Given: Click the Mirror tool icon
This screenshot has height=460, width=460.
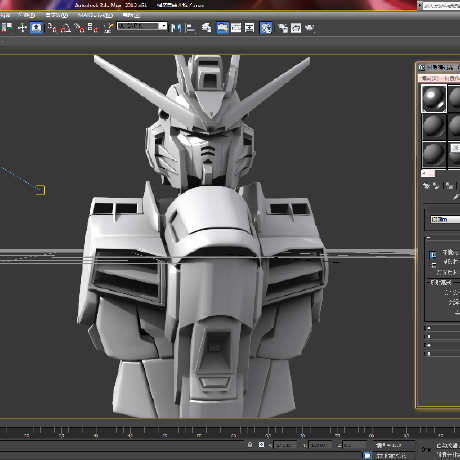Looking at the screenshot, I should tap(176, 28).
